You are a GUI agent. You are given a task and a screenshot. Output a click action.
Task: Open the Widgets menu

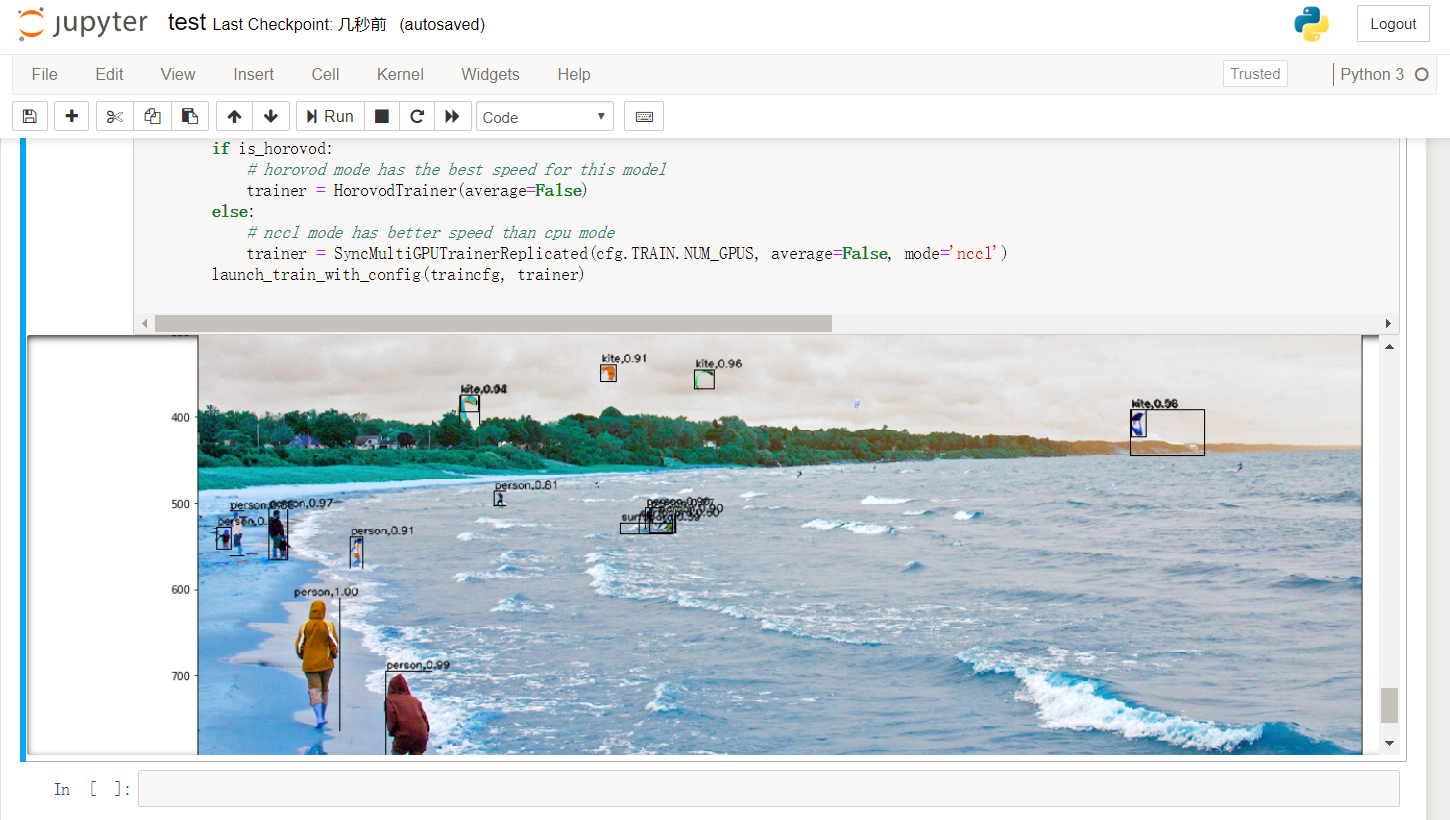[x=490, y=74]
